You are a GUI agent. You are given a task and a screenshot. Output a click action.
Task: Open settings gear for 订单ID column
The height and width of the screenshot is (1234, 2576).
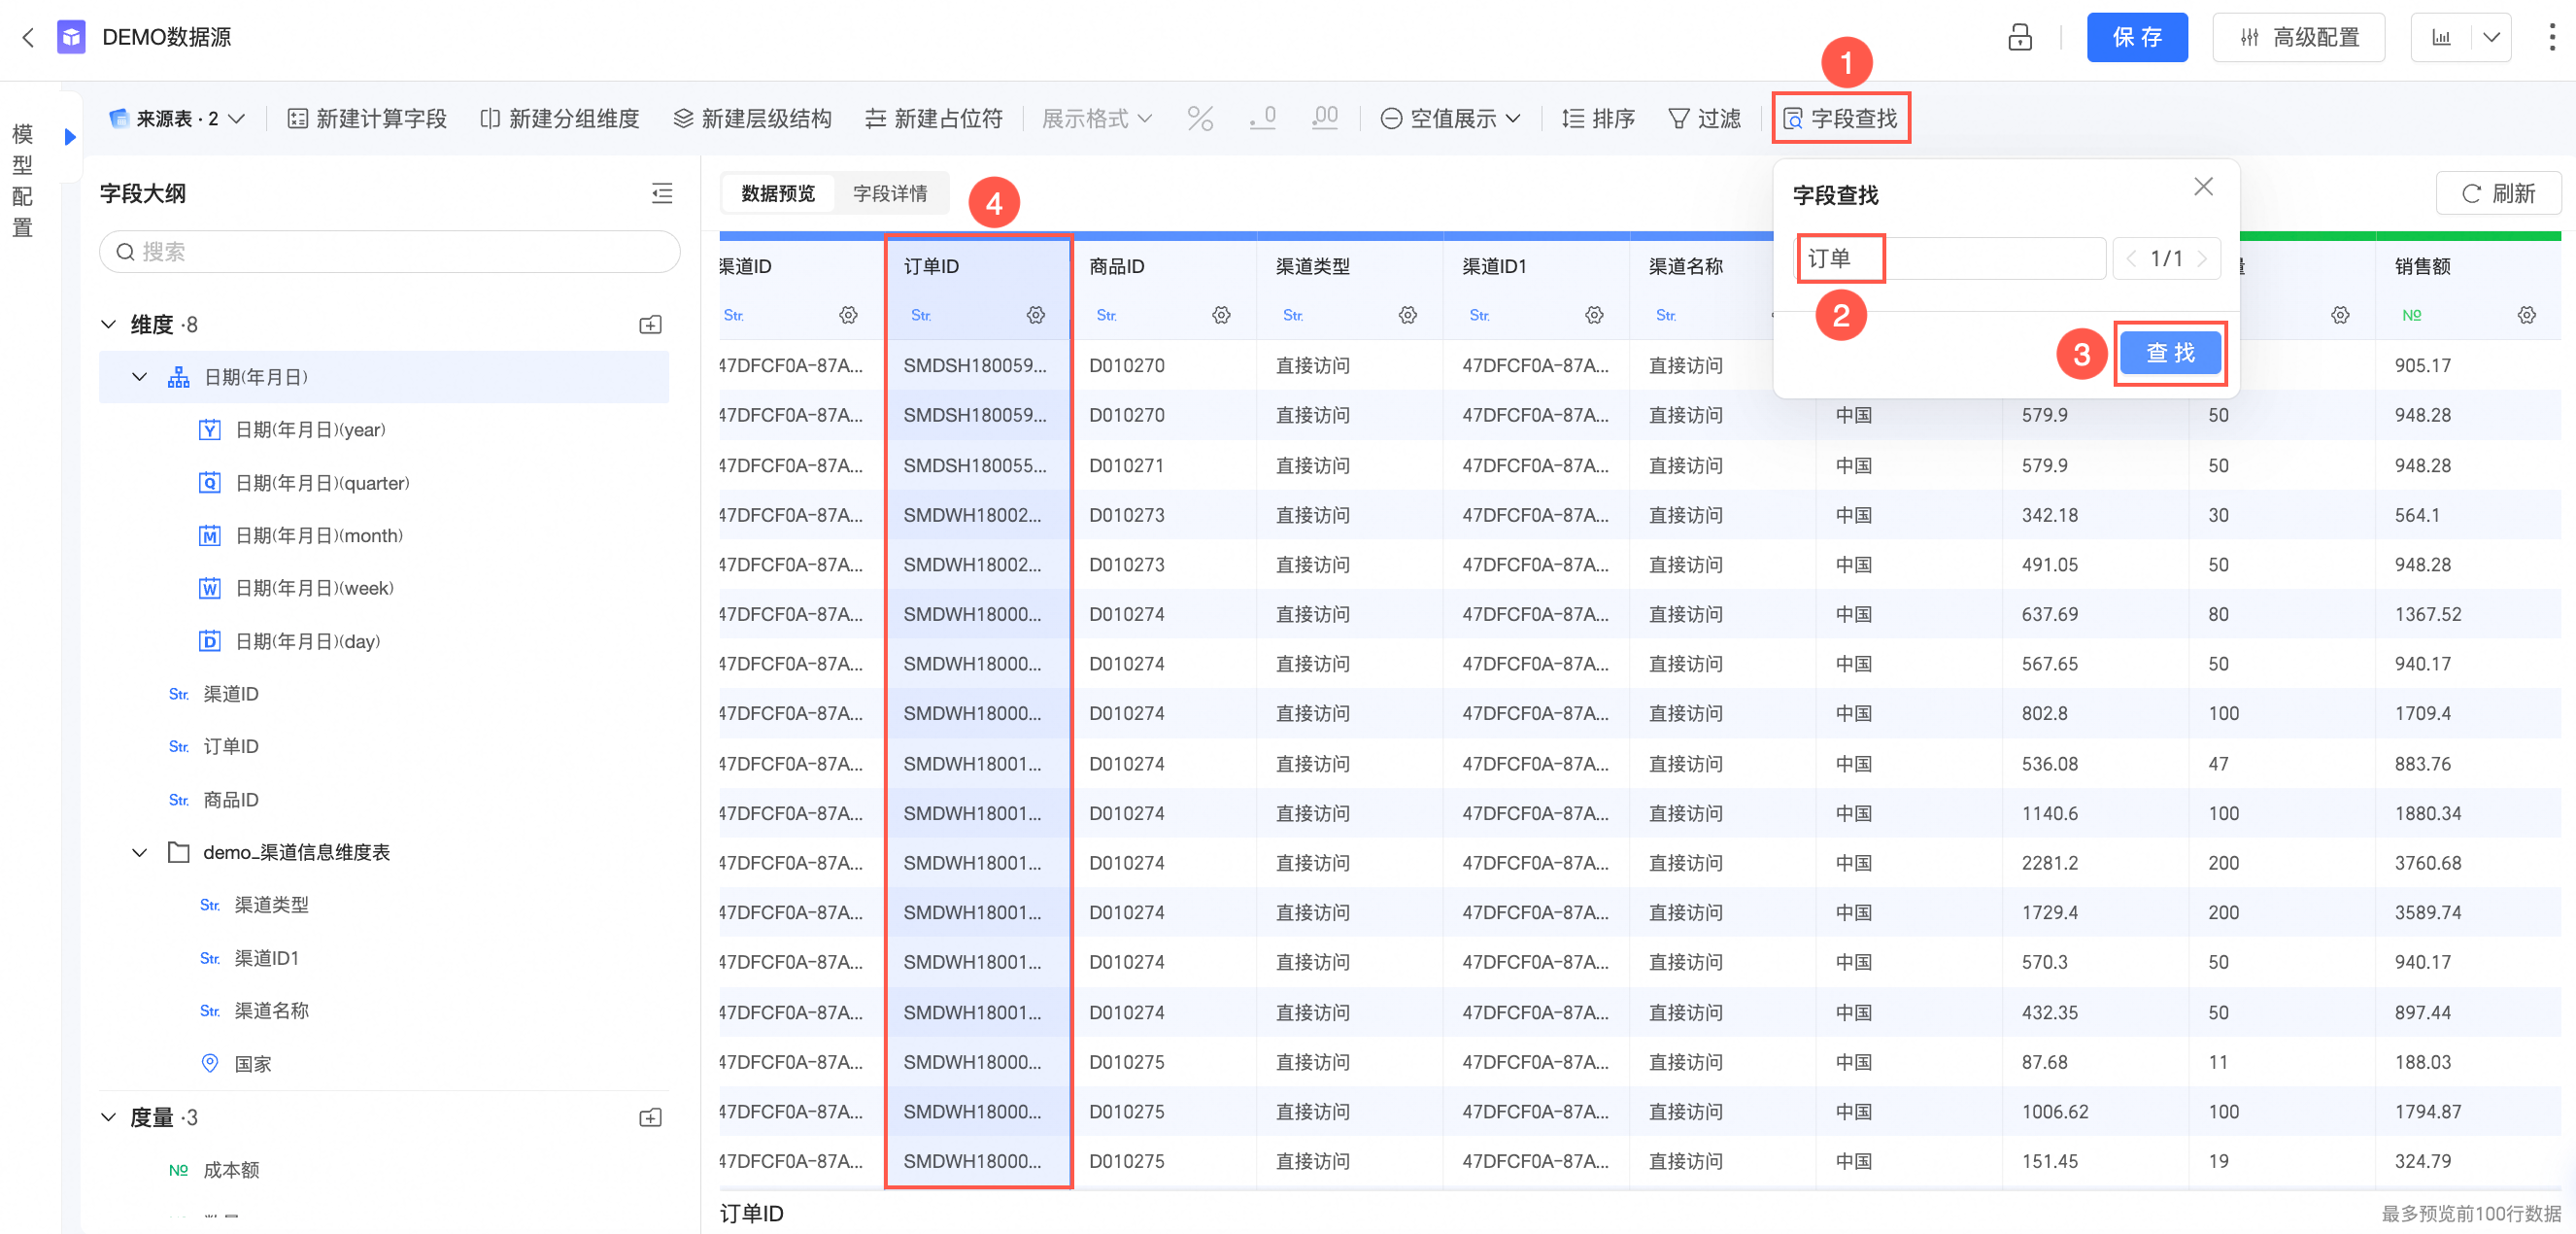click(1035, 315)
